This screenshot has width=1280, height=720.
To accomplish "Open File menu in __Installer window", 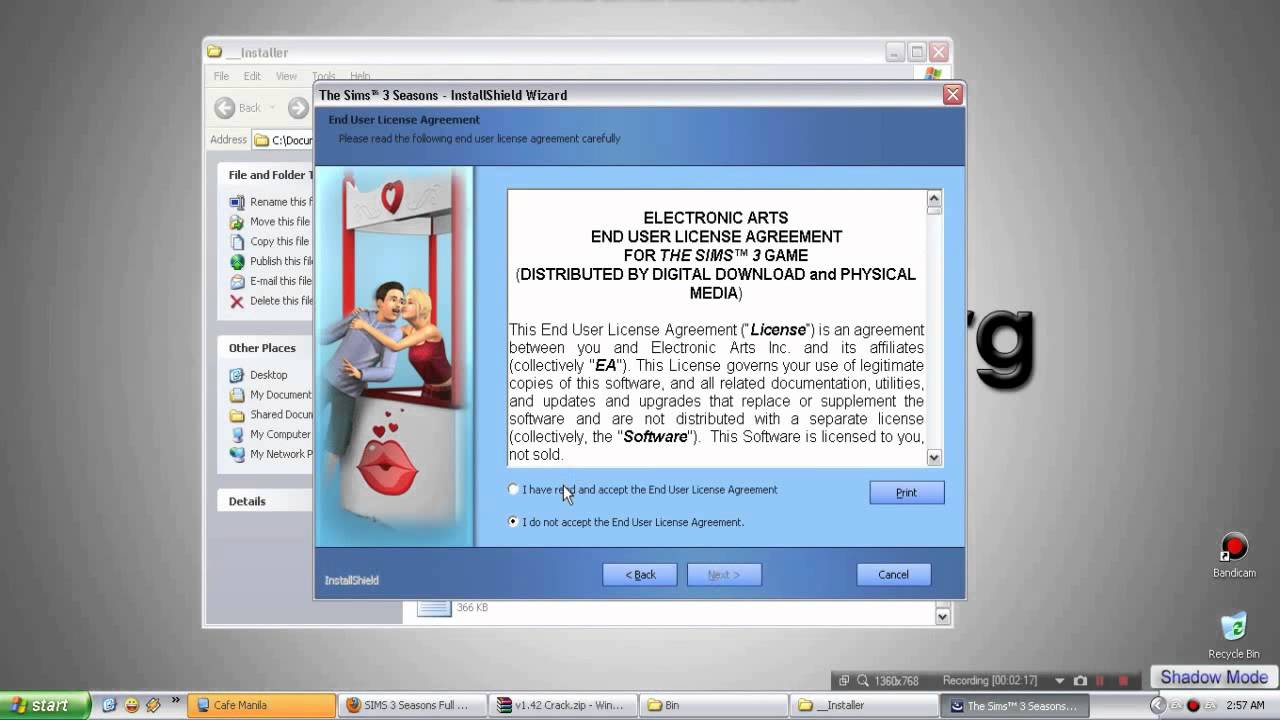I will point(221,76).
